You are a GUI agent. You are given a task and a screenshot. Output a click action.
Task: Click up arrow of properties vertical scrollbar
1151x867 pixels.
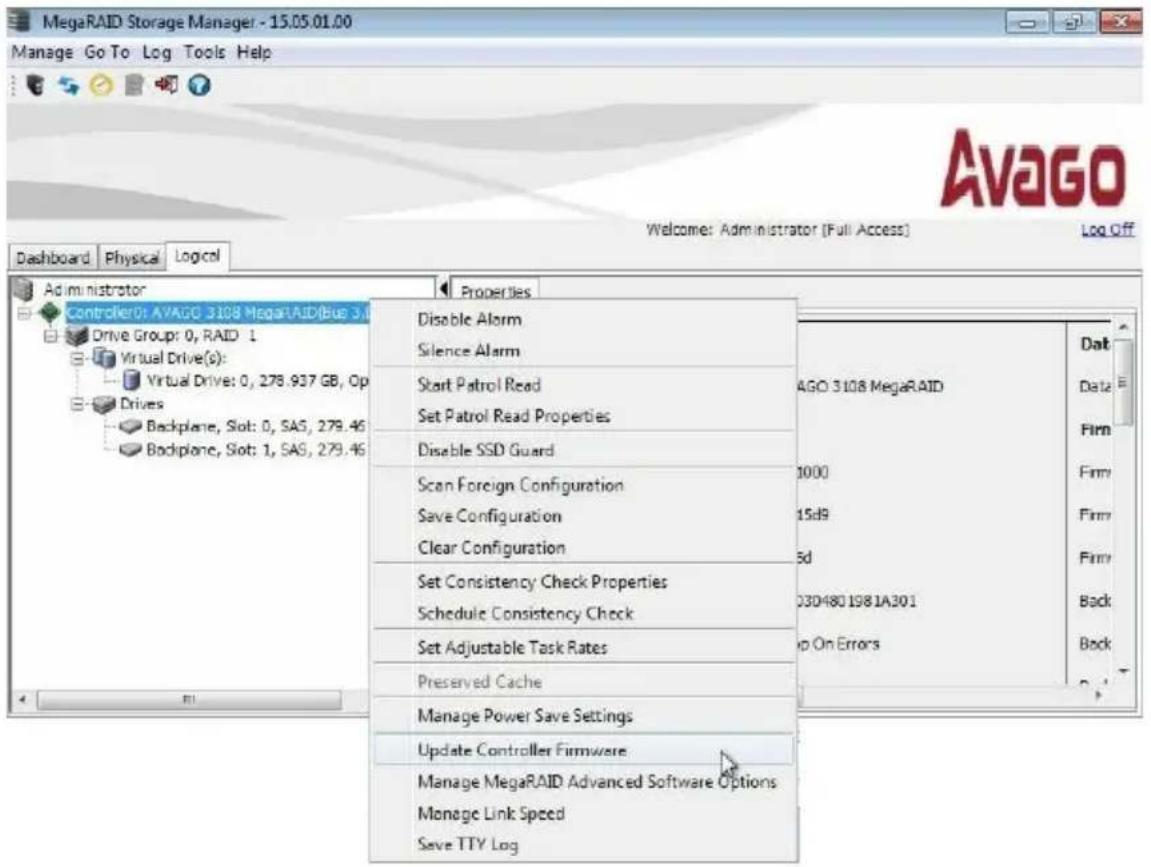(1122, 327)
